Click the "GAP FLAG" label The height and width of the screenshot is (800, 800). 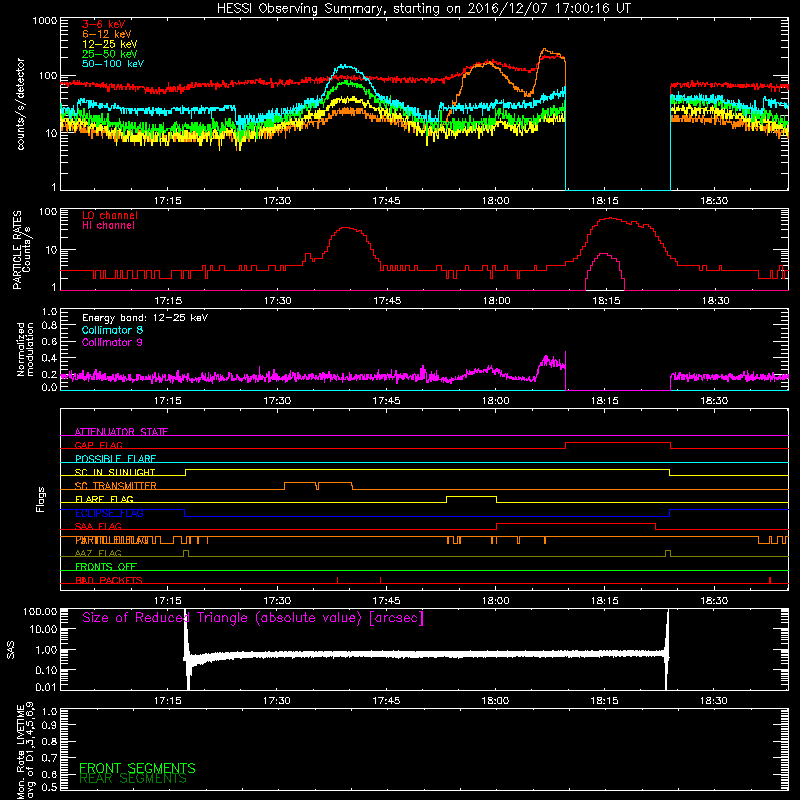[x=98, y=445]
